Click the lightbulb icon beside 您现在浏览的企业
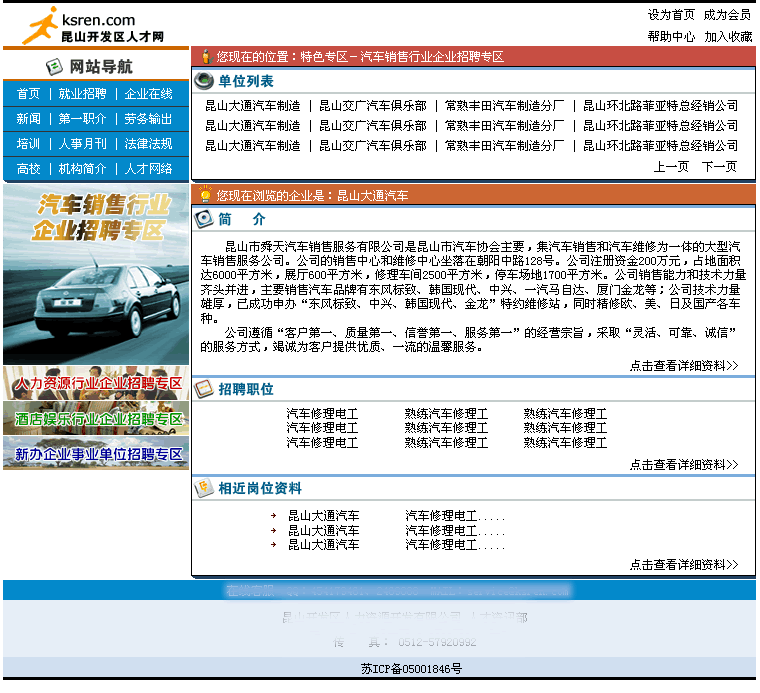This screenshot has height=693, width=760. tap(206, 194)
